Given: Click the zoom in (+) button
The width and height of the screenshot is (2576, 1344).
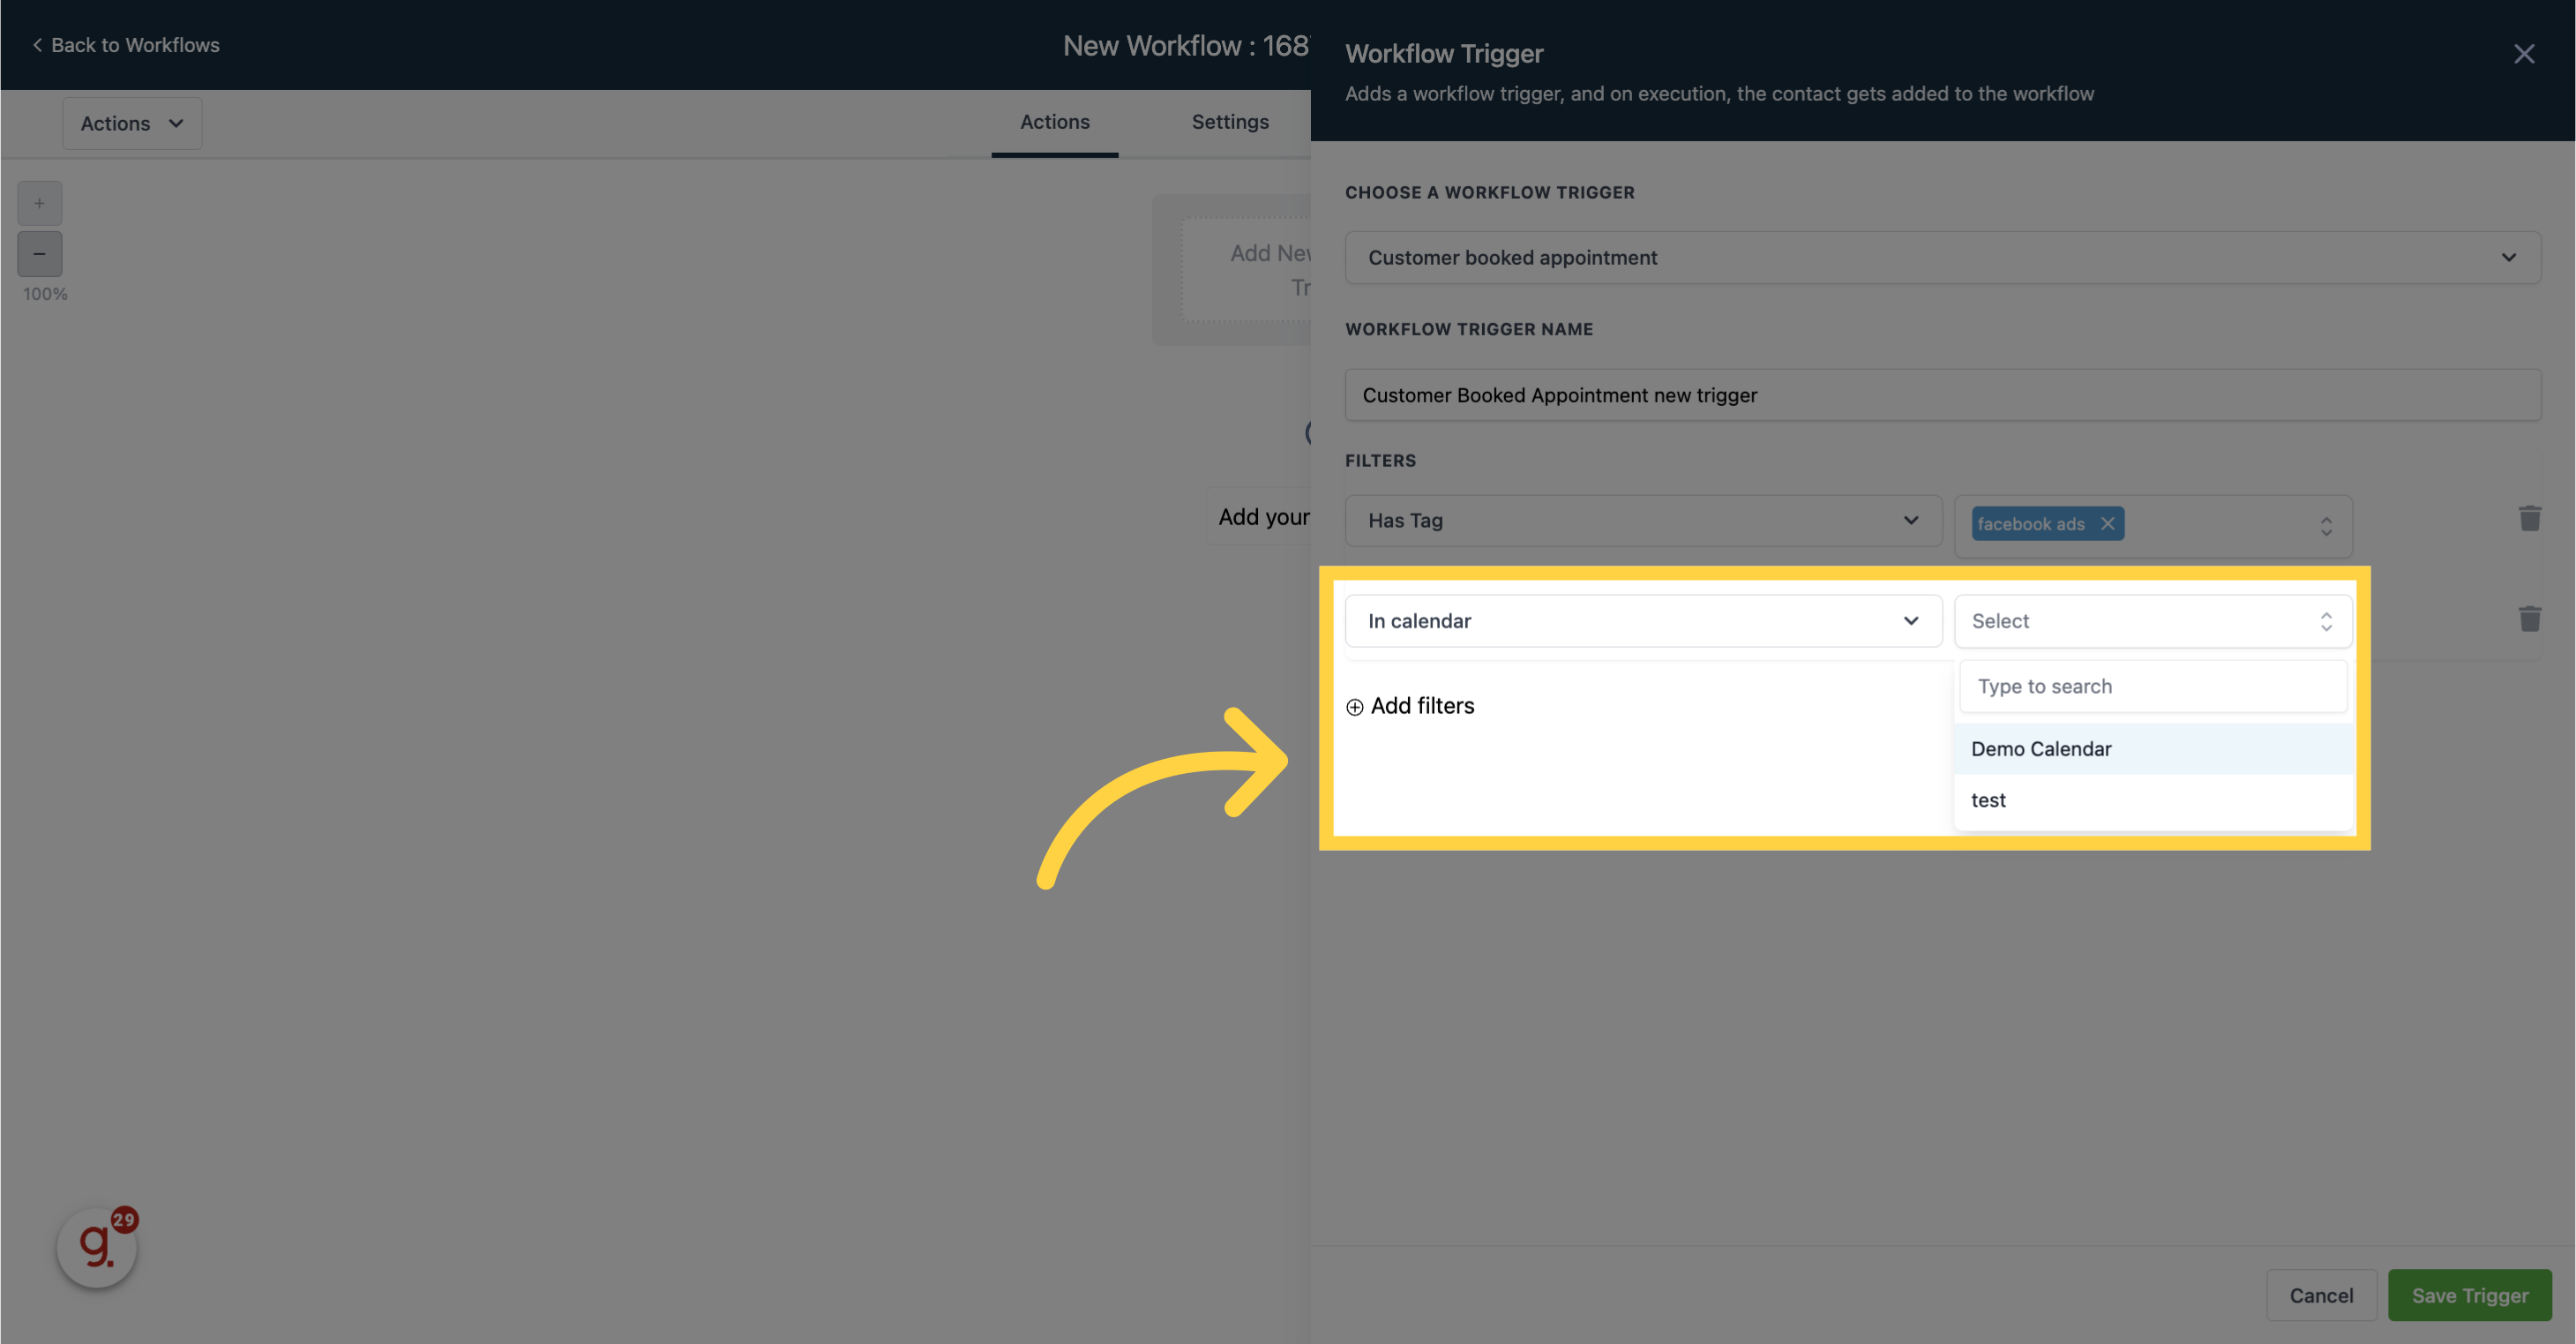Looking at the screenshot, I should pos(37,203).
